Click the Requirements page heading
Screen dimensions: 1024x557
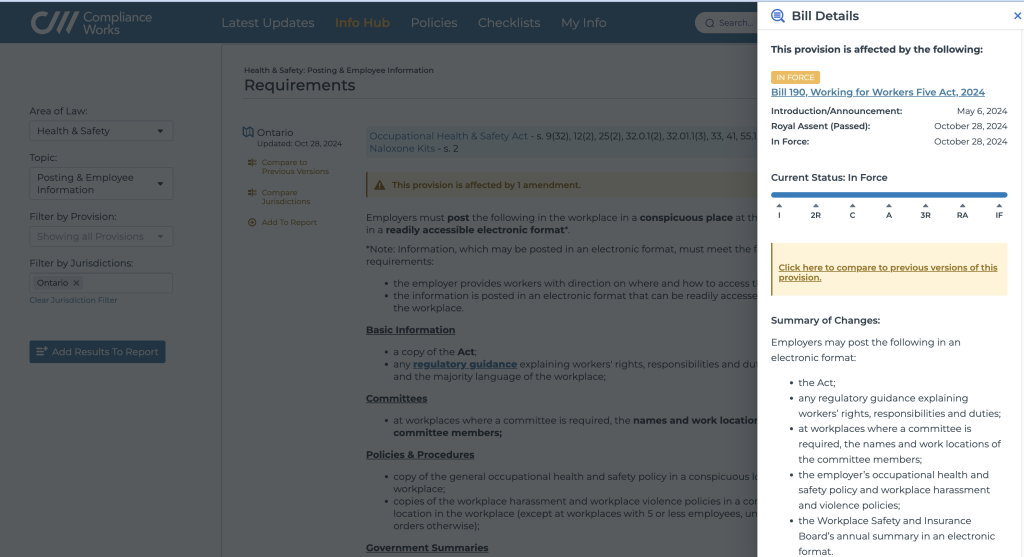pyautogui.click(x=299, y=85)
